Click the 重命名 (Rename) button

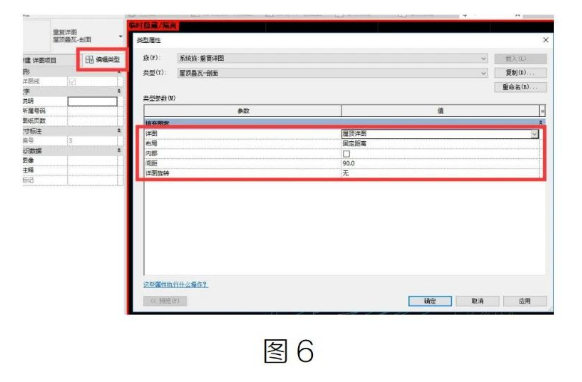(x=520, y=87)
